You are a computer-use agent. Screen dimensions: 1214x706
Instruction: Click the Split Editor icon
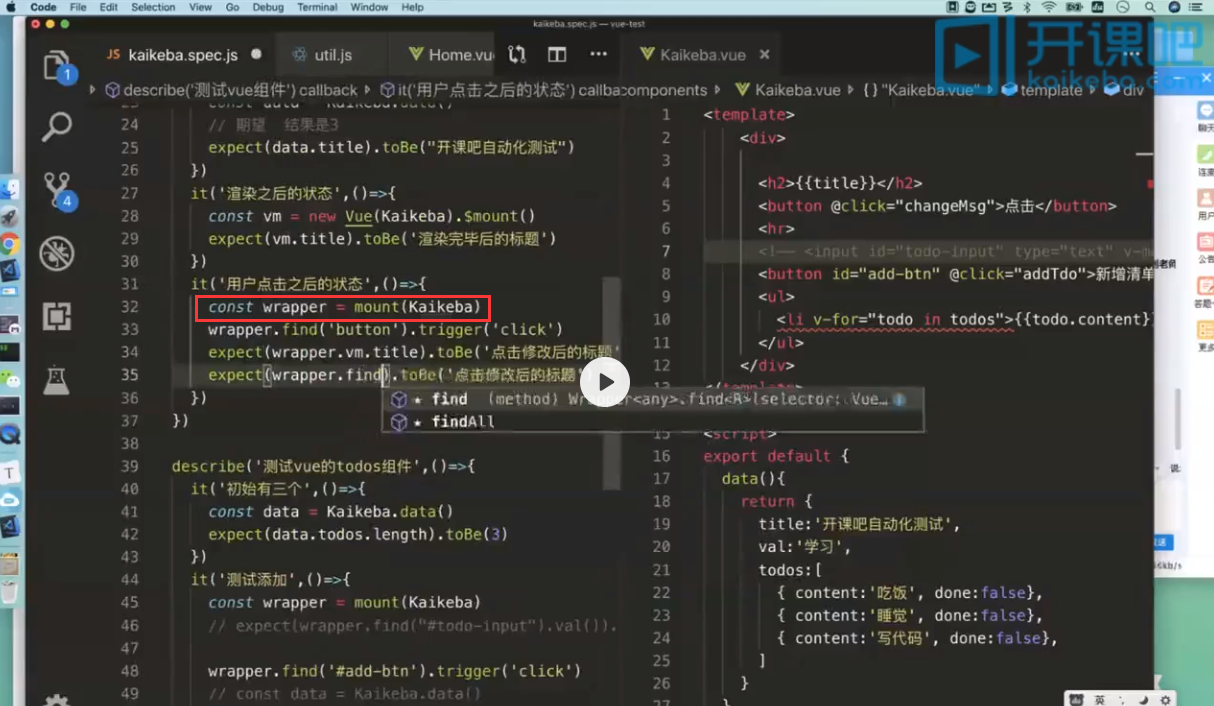[x=557, y=54]
